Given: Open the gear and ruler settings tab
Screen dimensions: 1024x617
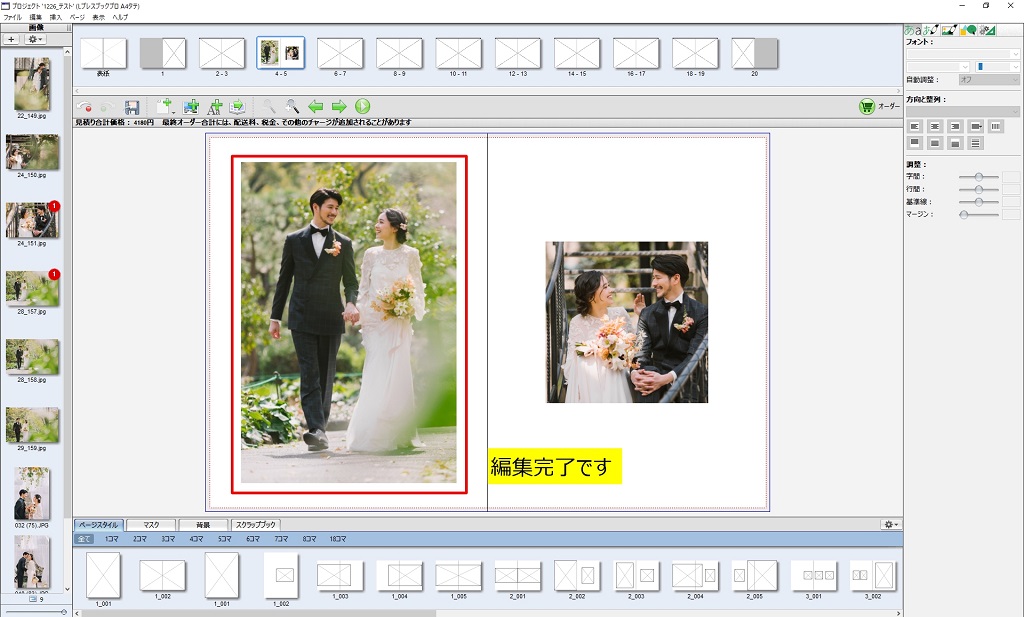Looking at the screenshot, I should tap(987, 30).
